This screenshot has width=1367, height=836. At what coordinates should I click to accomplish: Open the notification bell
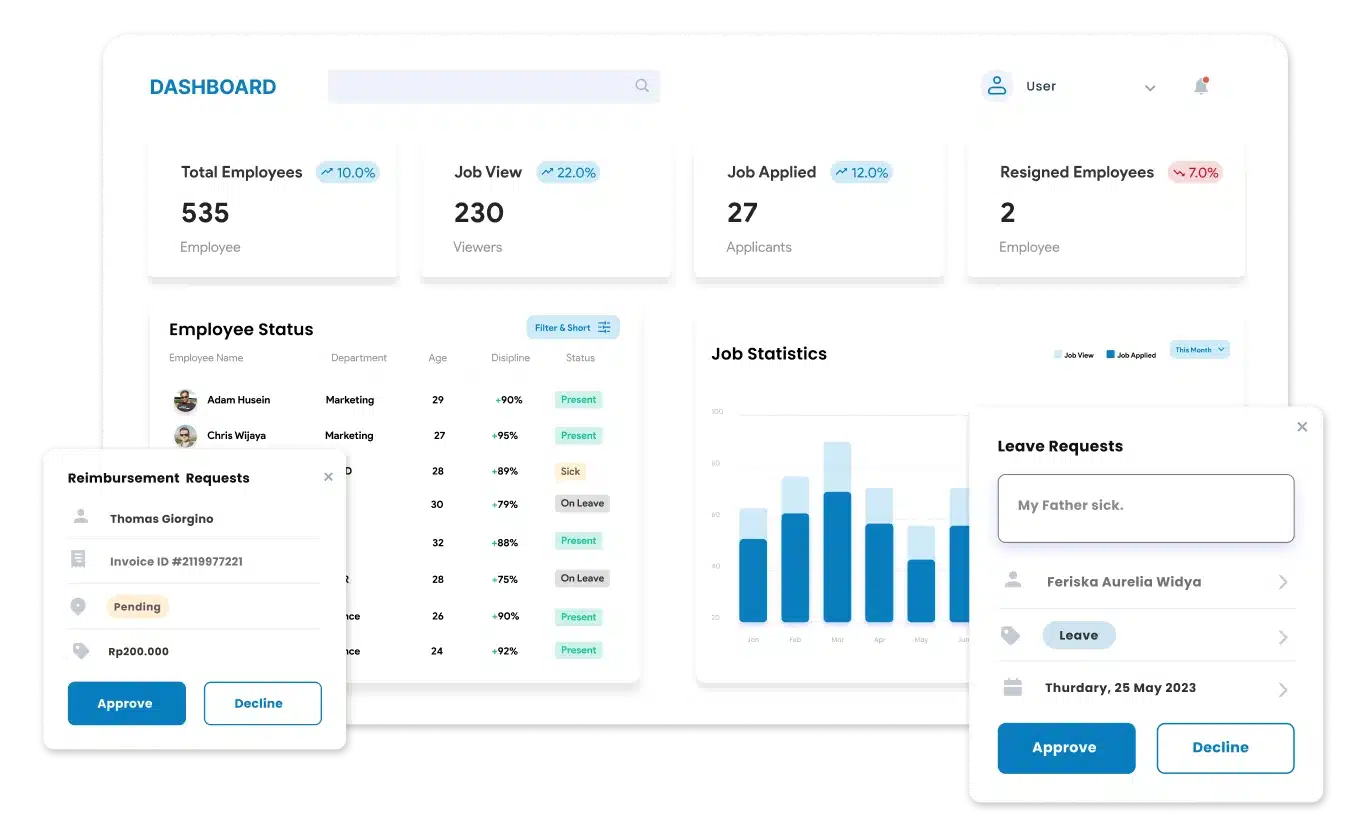point(1201,86)
